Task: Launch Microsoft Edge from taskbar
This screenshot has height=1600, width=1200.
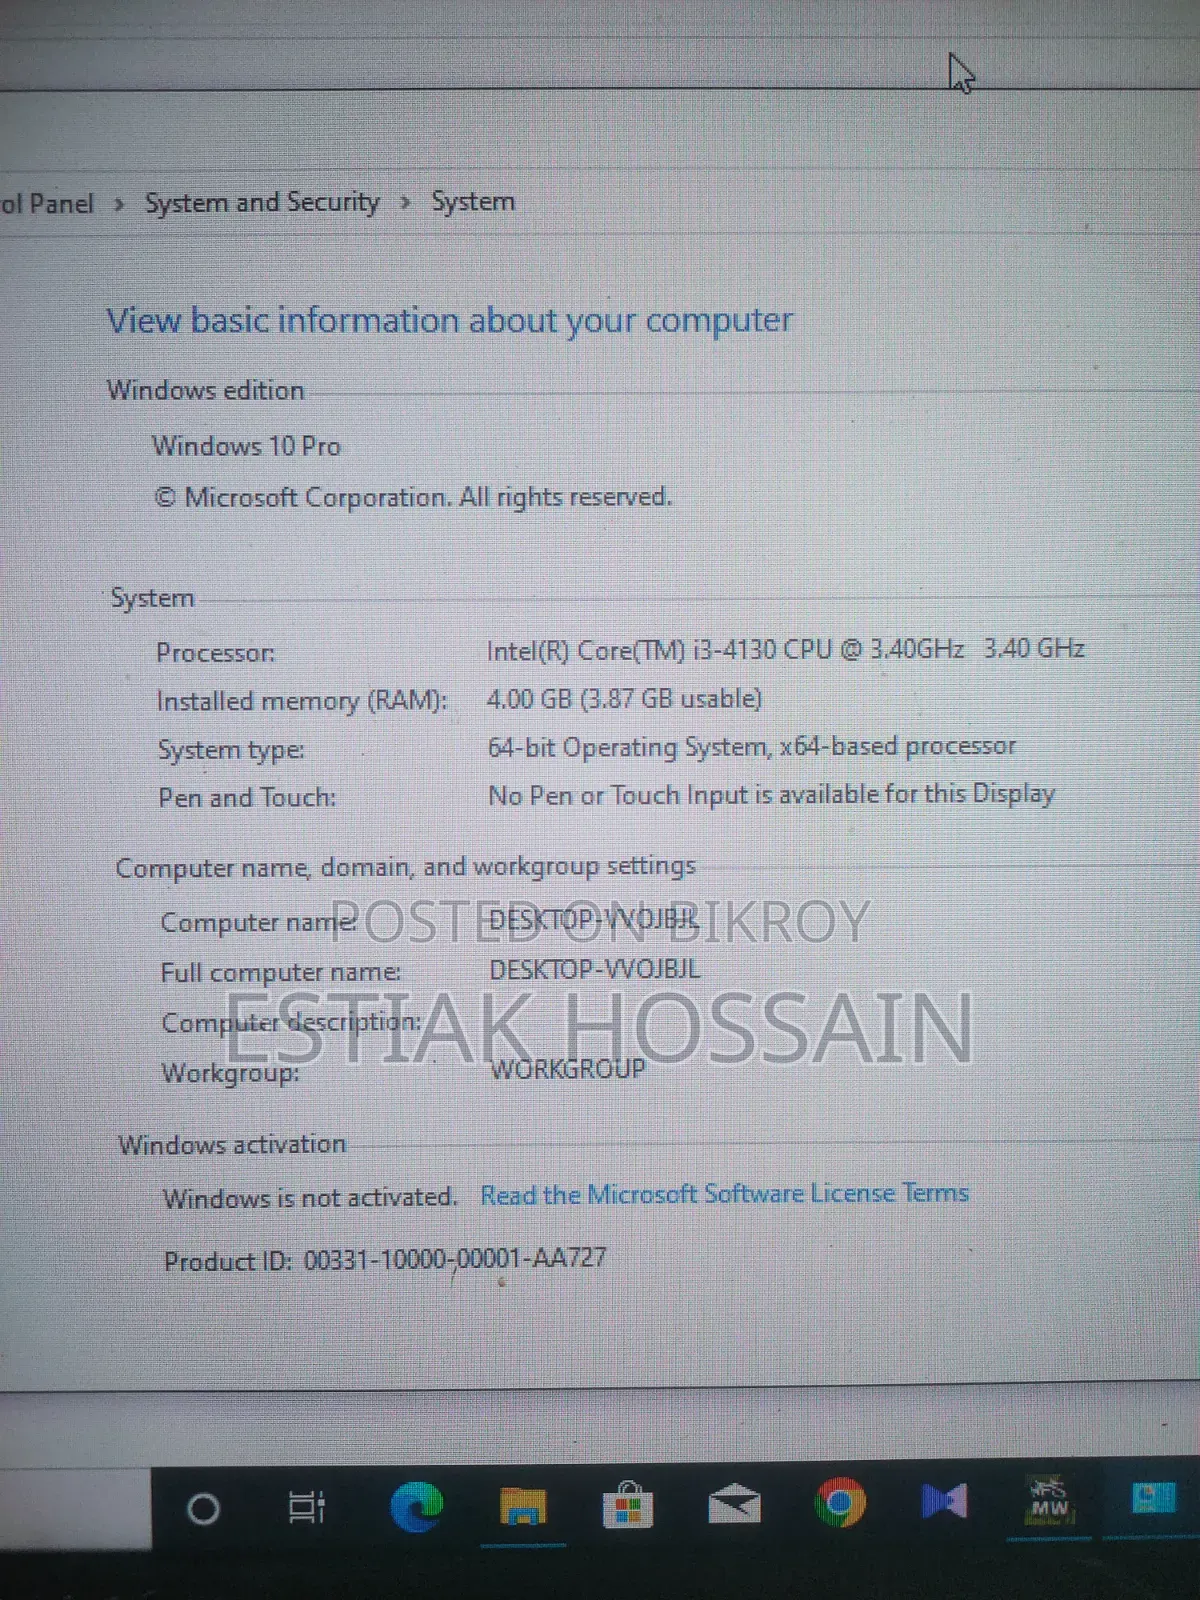Action: pyautogui.click(x=416, y=1507)
